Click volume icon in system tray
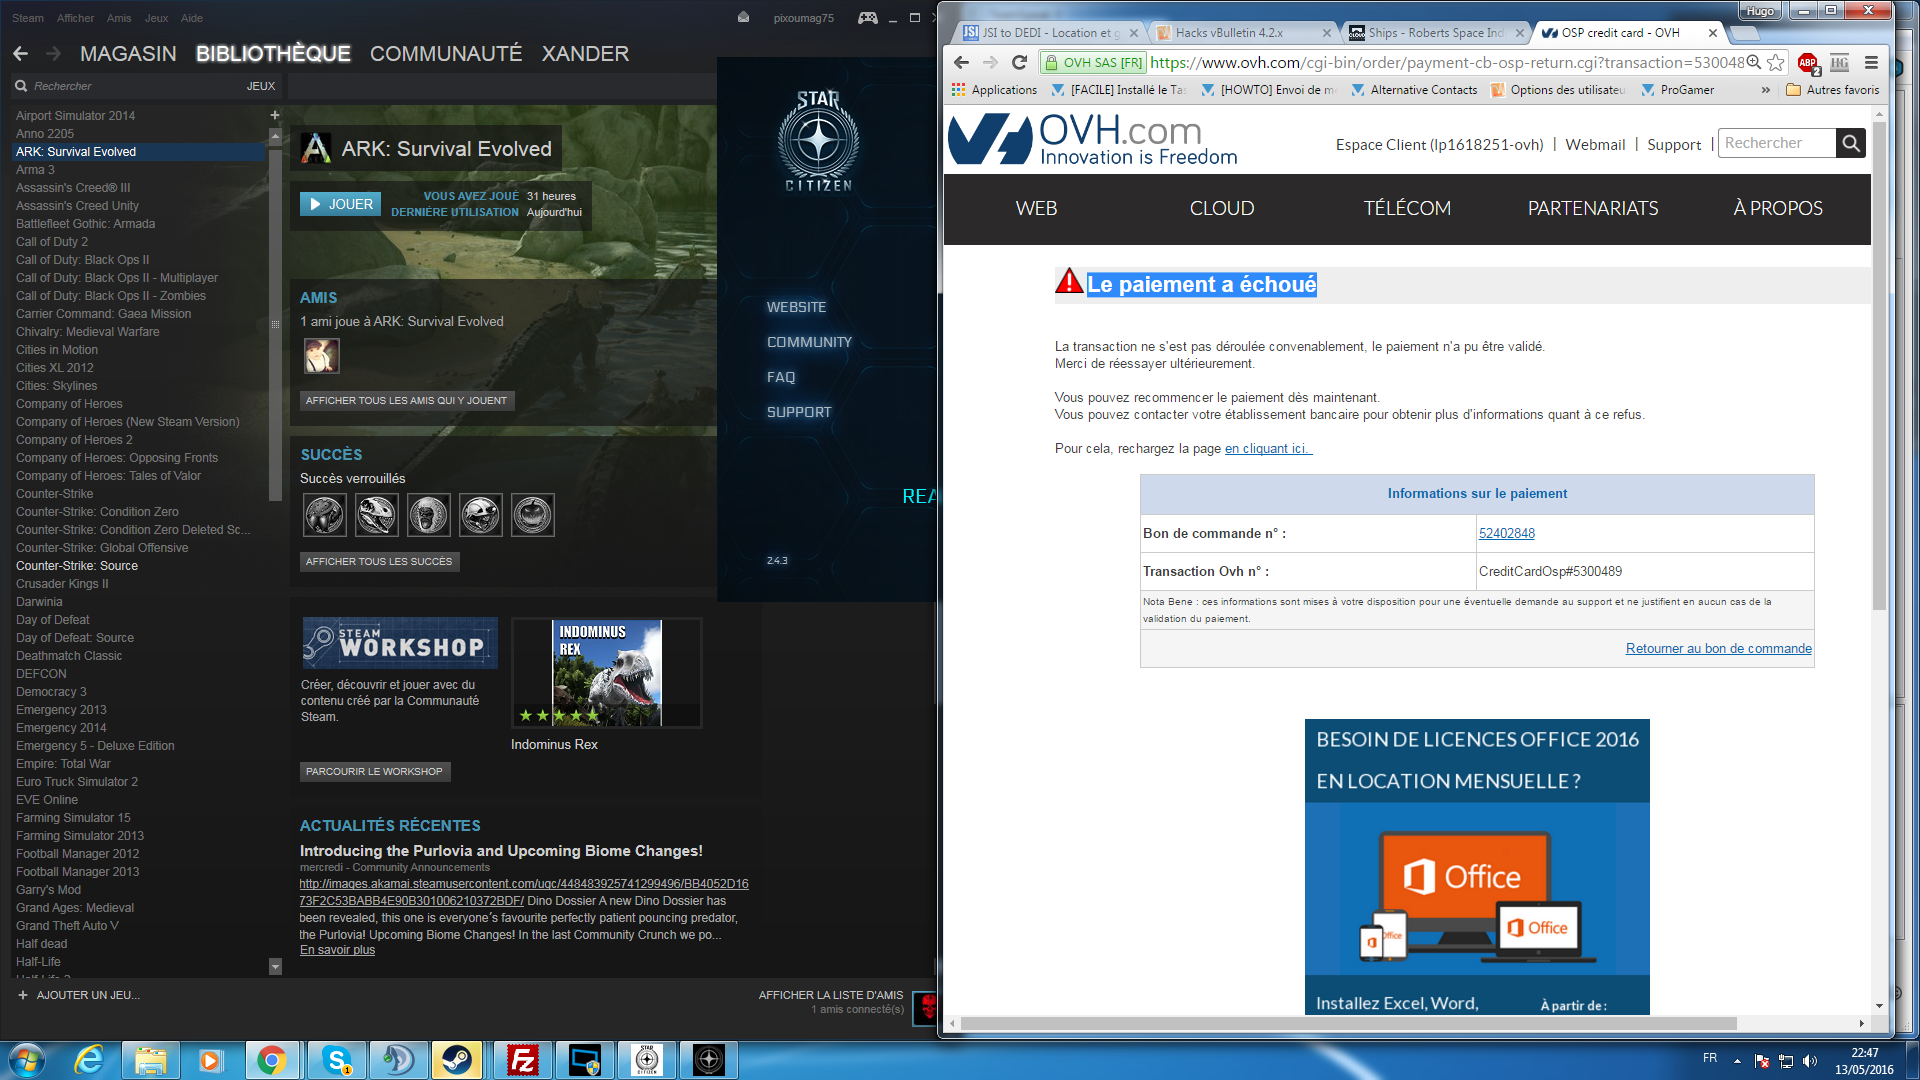1920x1080 pixels. pyautogui.click(x=1809, y=1061)
